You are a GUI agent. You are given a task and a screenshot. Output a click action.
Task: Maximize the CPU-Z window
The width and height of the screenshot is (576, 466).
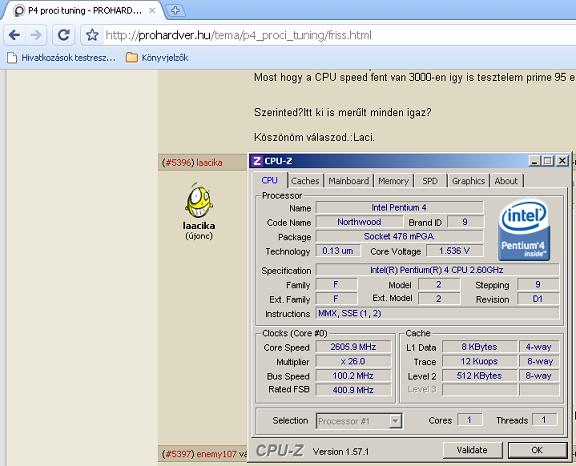point(548,161)
